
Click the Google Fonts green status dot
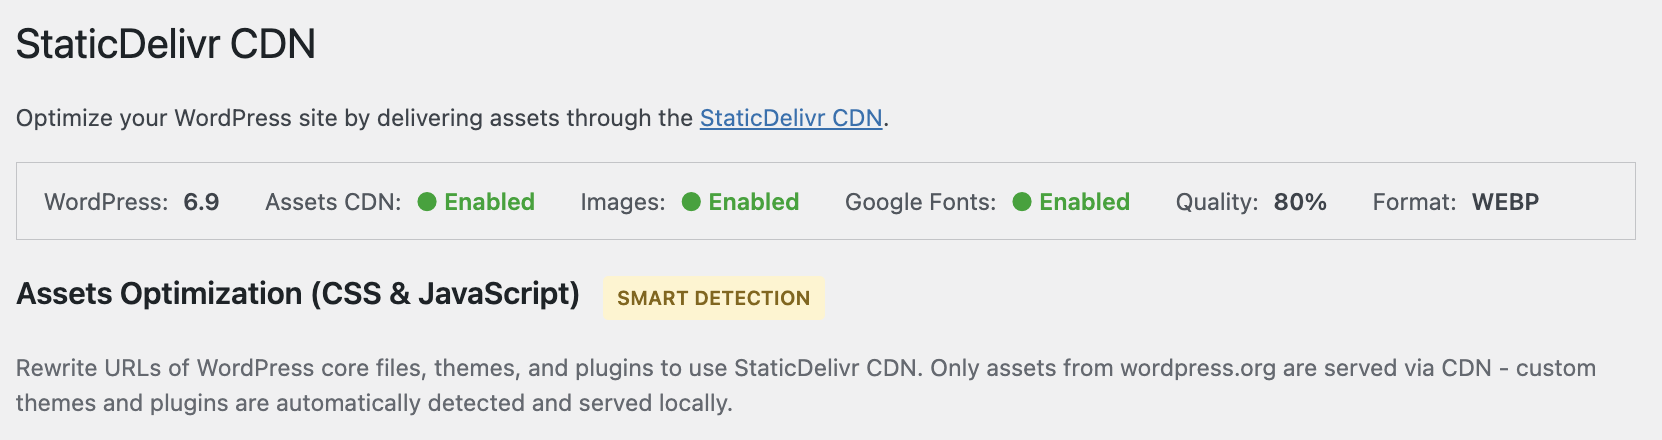click(1022, 202)
